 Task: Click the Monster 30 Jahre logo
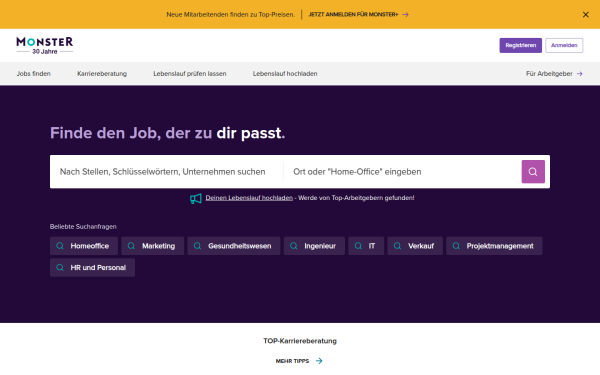45,46
